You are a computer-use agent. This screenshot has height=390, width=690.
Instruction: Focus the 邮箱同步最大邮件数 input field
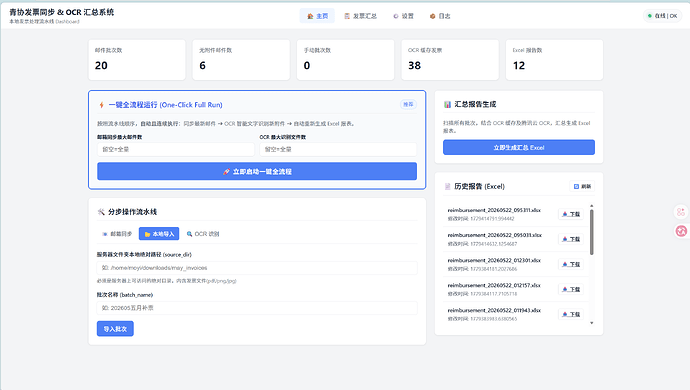[x=176, y=149]
